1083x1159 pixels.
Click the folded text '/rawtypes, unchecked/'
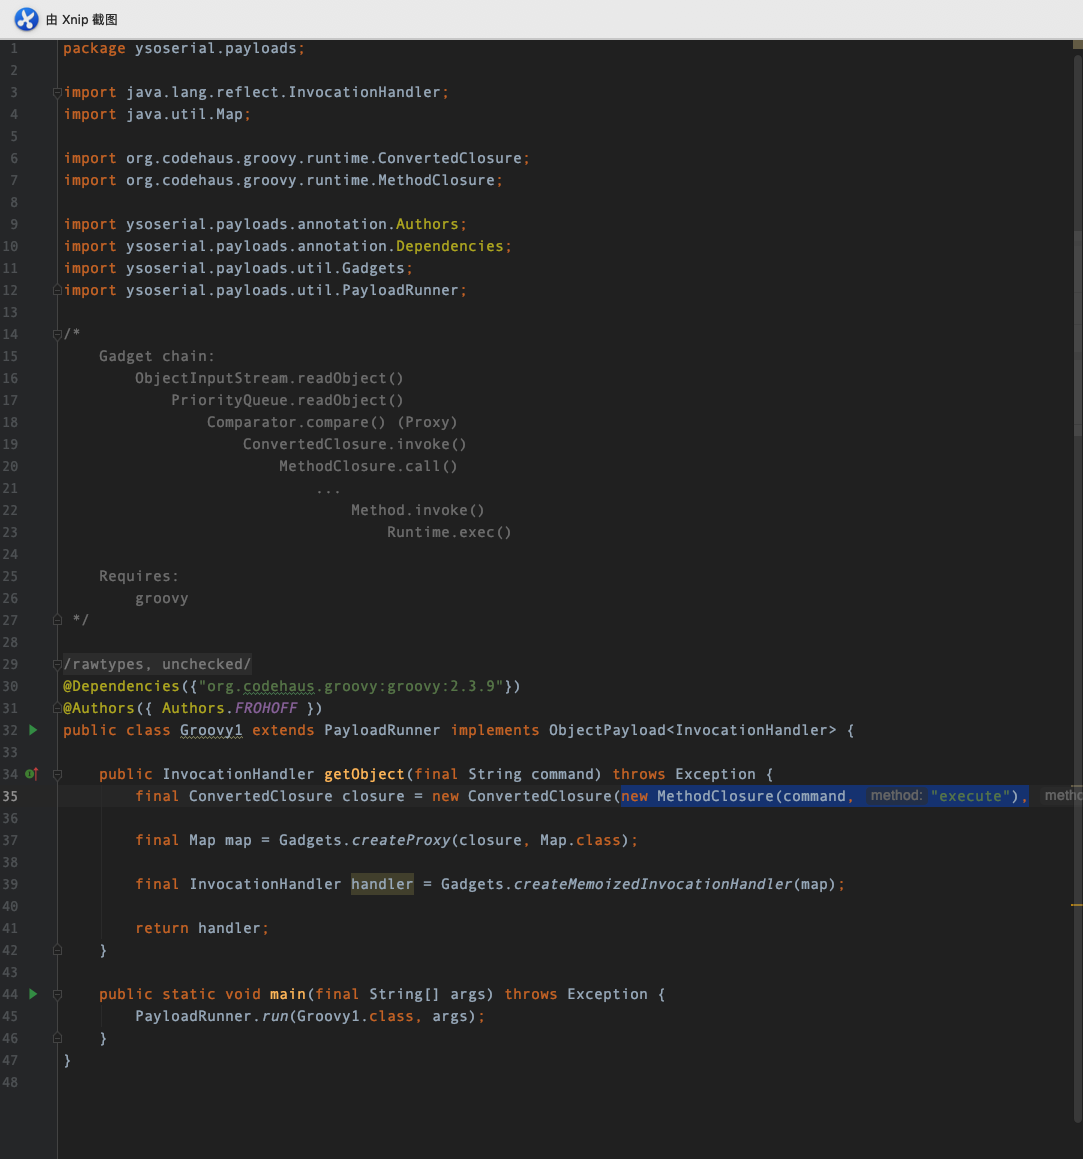(157, 664)
